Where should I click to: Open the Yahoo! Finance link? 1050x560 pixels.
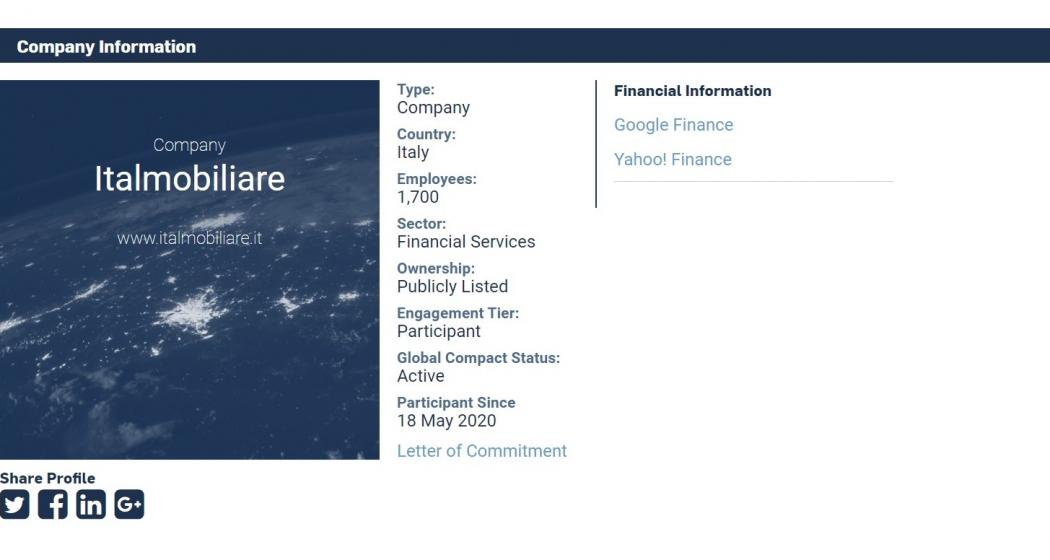click(672, 159)
